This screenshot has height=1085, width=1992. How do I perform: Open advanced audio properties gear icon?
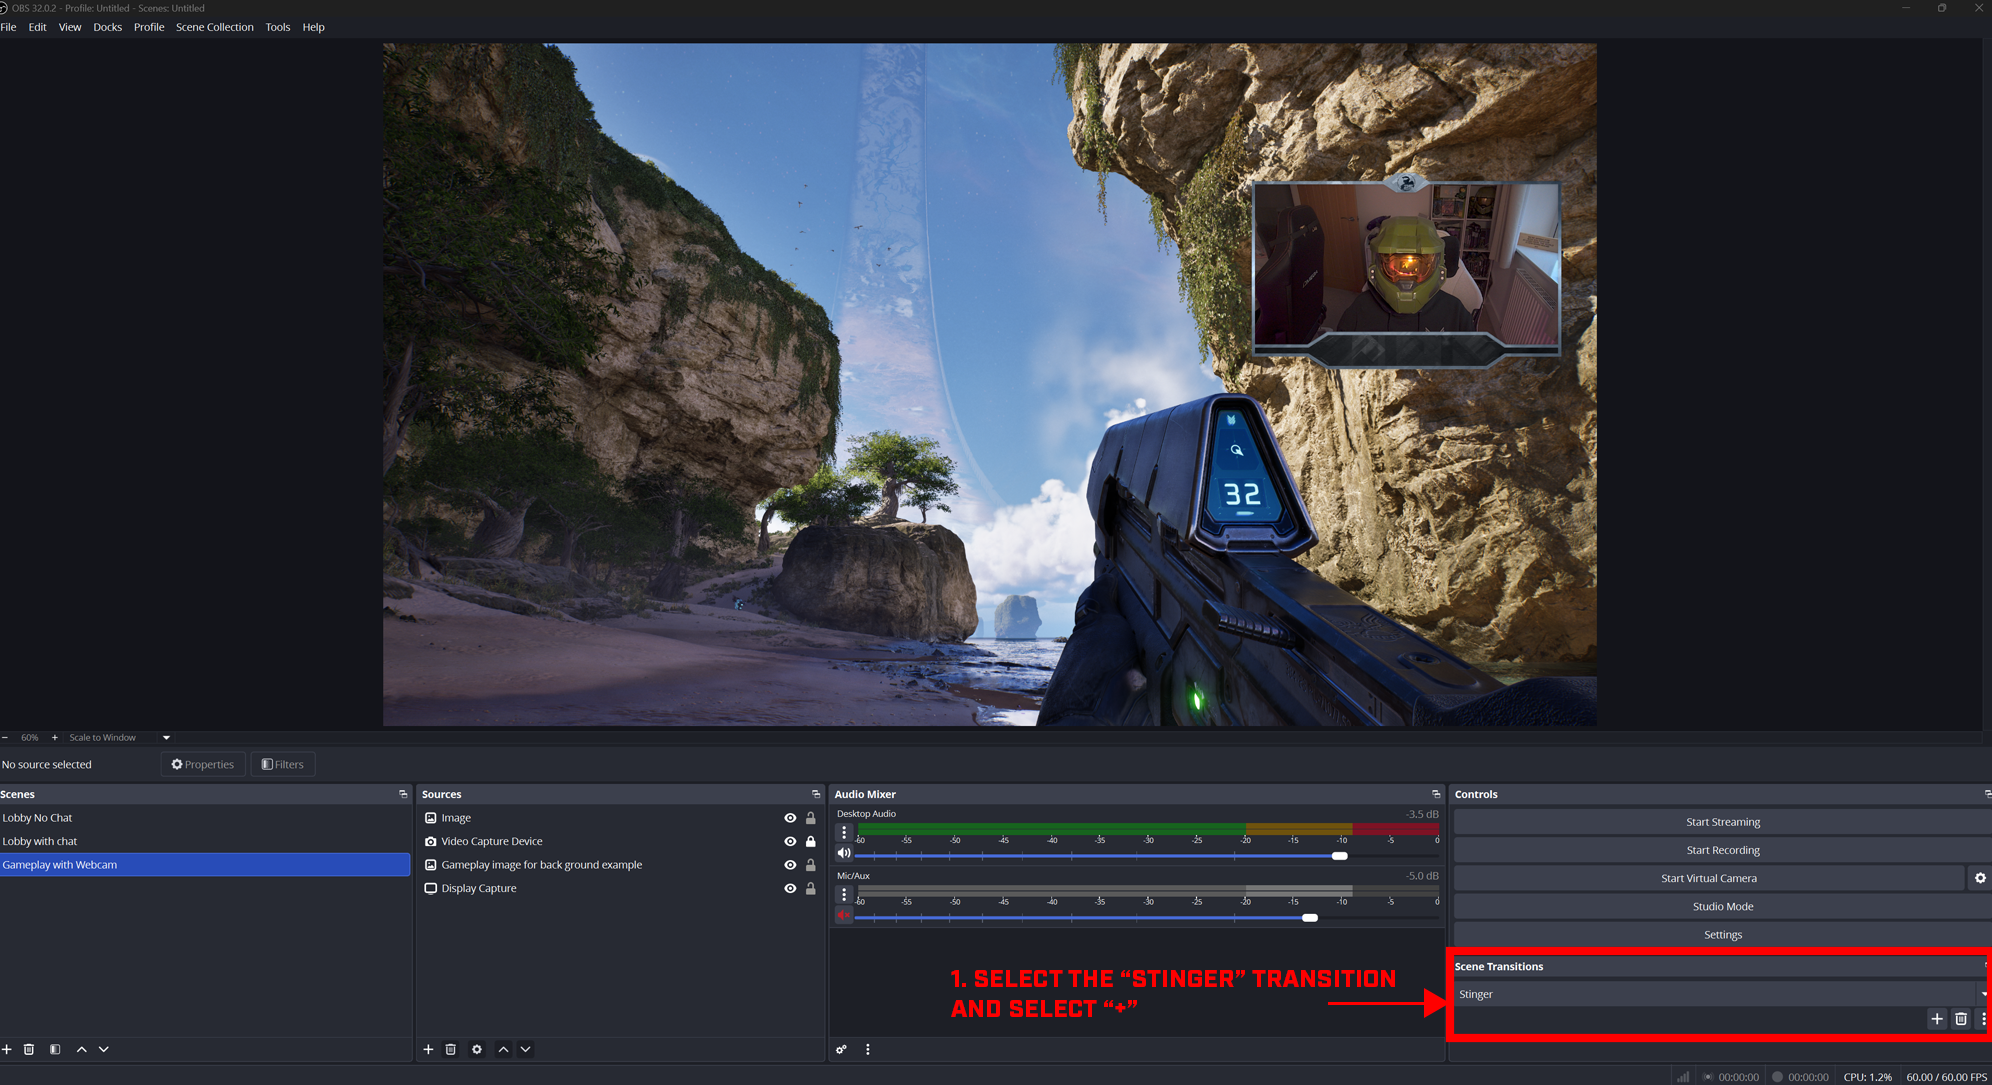[842, 1049]
